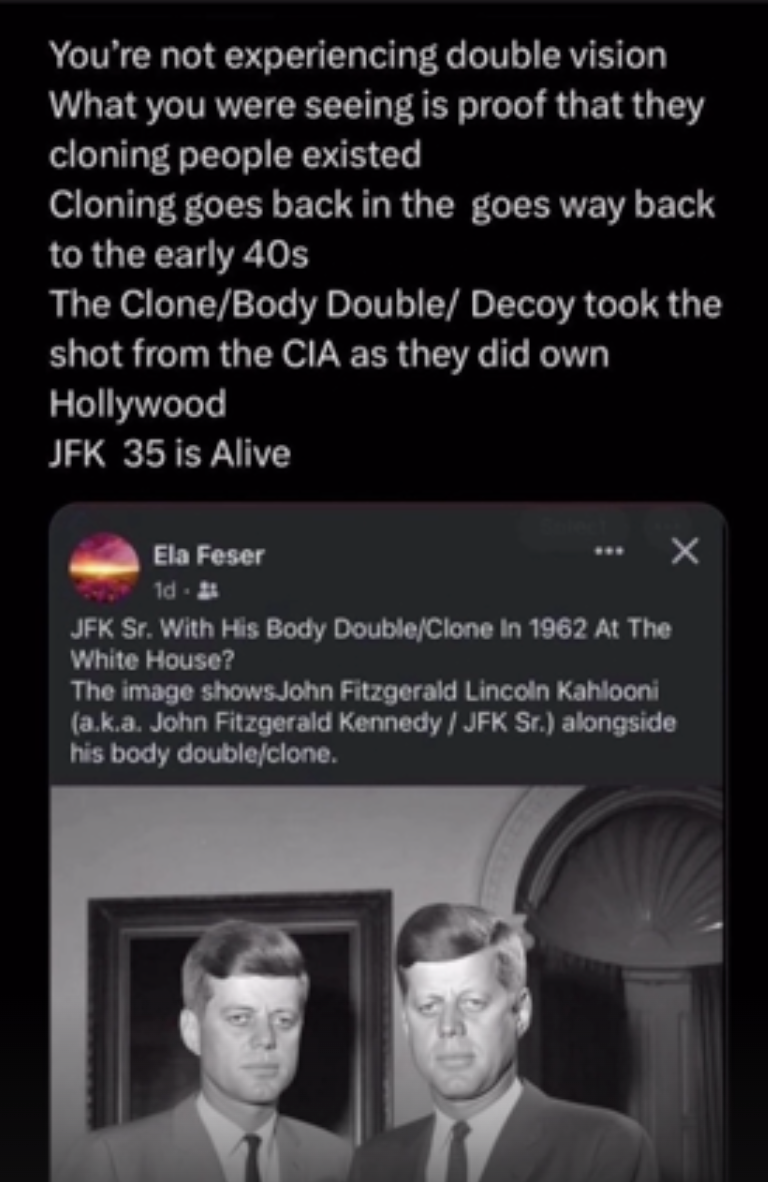Dismiss the embedded post with the X
This screenshot has height=1182, width=768.
[684, 551]
